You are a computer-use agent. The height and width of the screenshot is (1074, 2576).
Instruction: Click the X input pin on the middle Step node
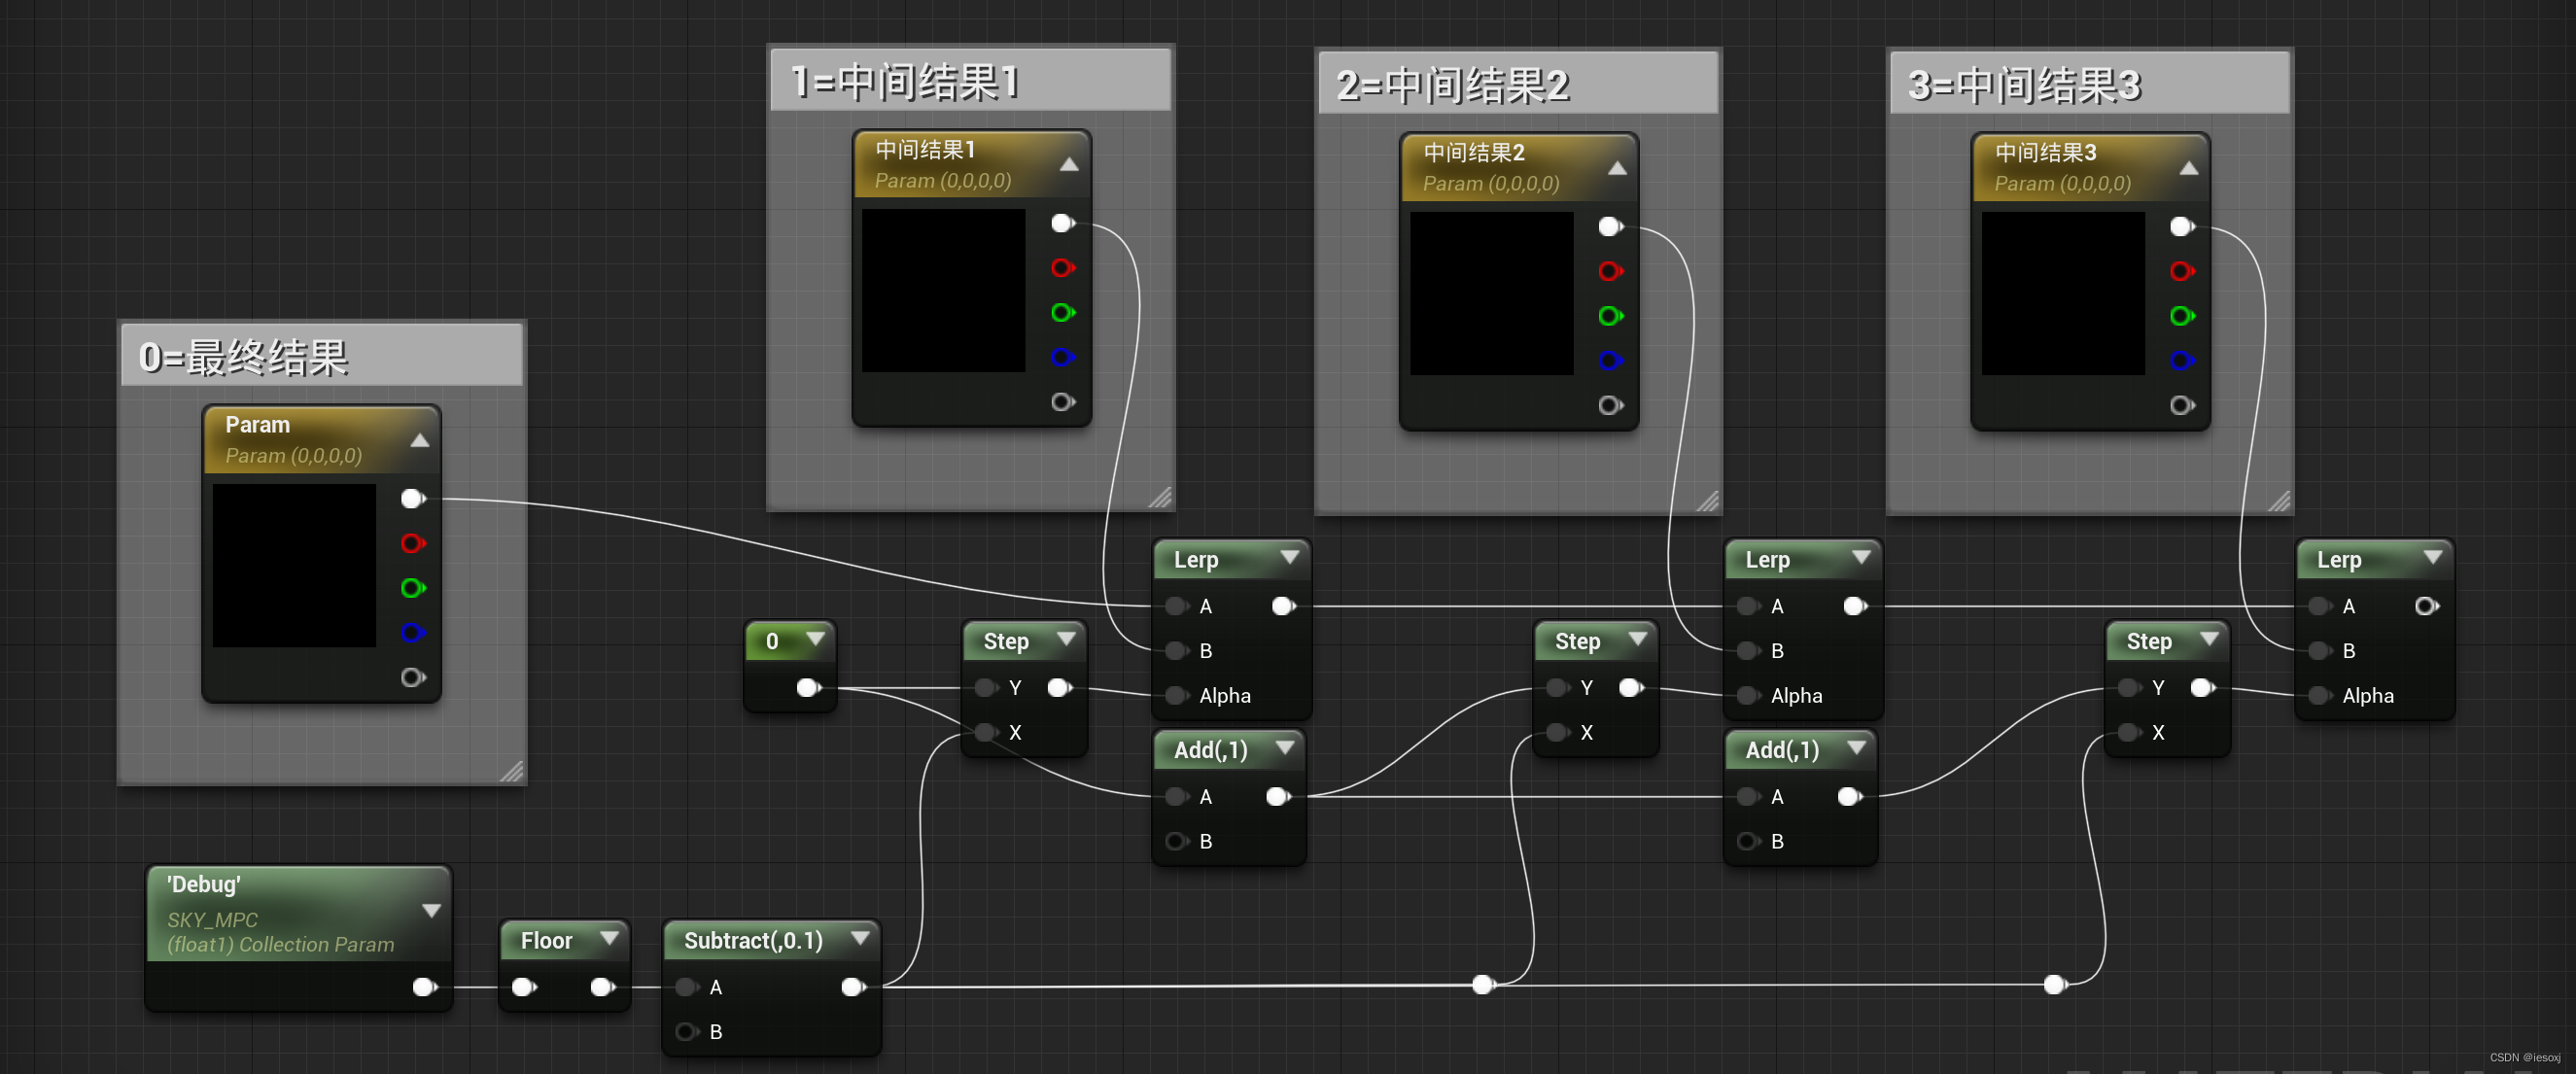(1557, 732)
